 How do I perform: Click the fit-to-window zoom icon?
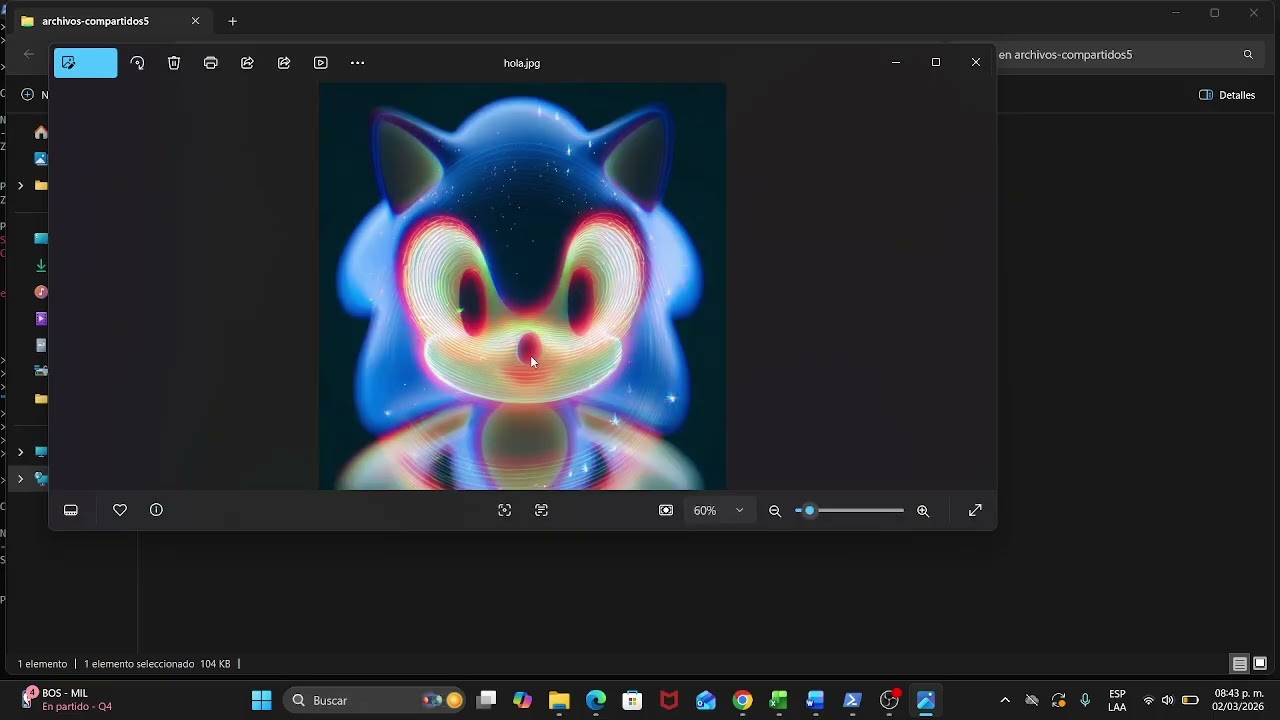pos(666,510)
